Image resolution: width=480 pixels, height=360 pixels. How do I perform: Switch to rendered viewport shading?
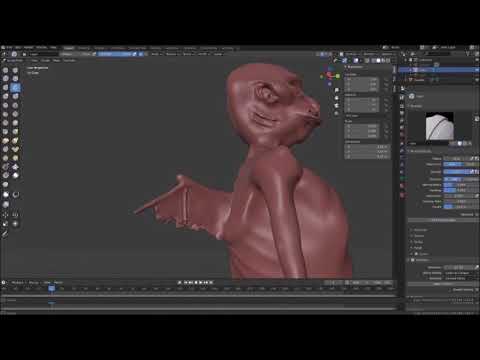tap(388, 60)
